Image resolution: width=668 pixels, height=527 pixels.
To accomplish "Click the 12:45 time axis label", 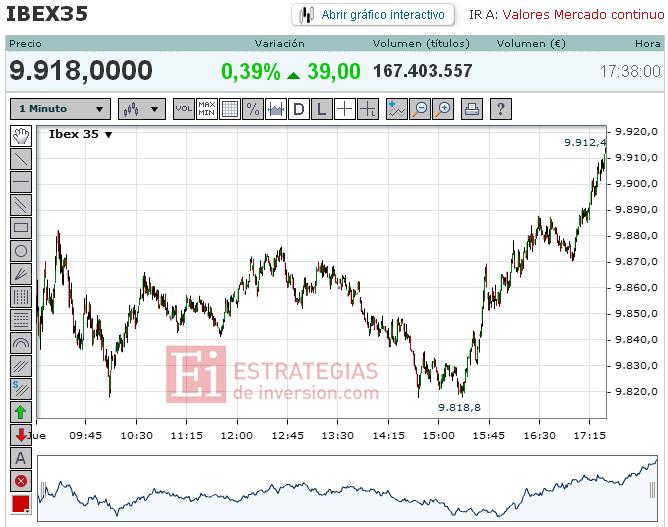I will 288,435.
